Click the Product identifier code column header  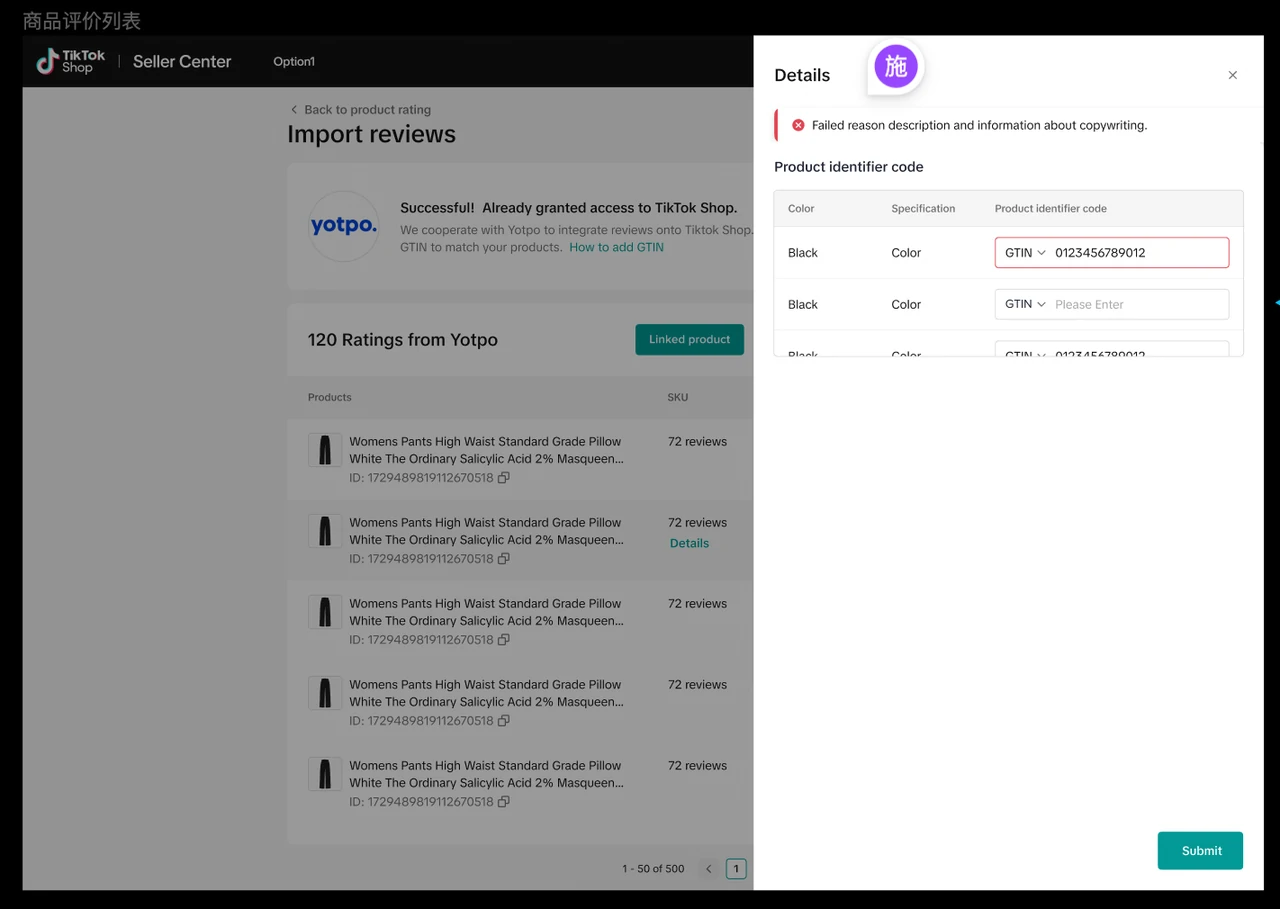1050,209
